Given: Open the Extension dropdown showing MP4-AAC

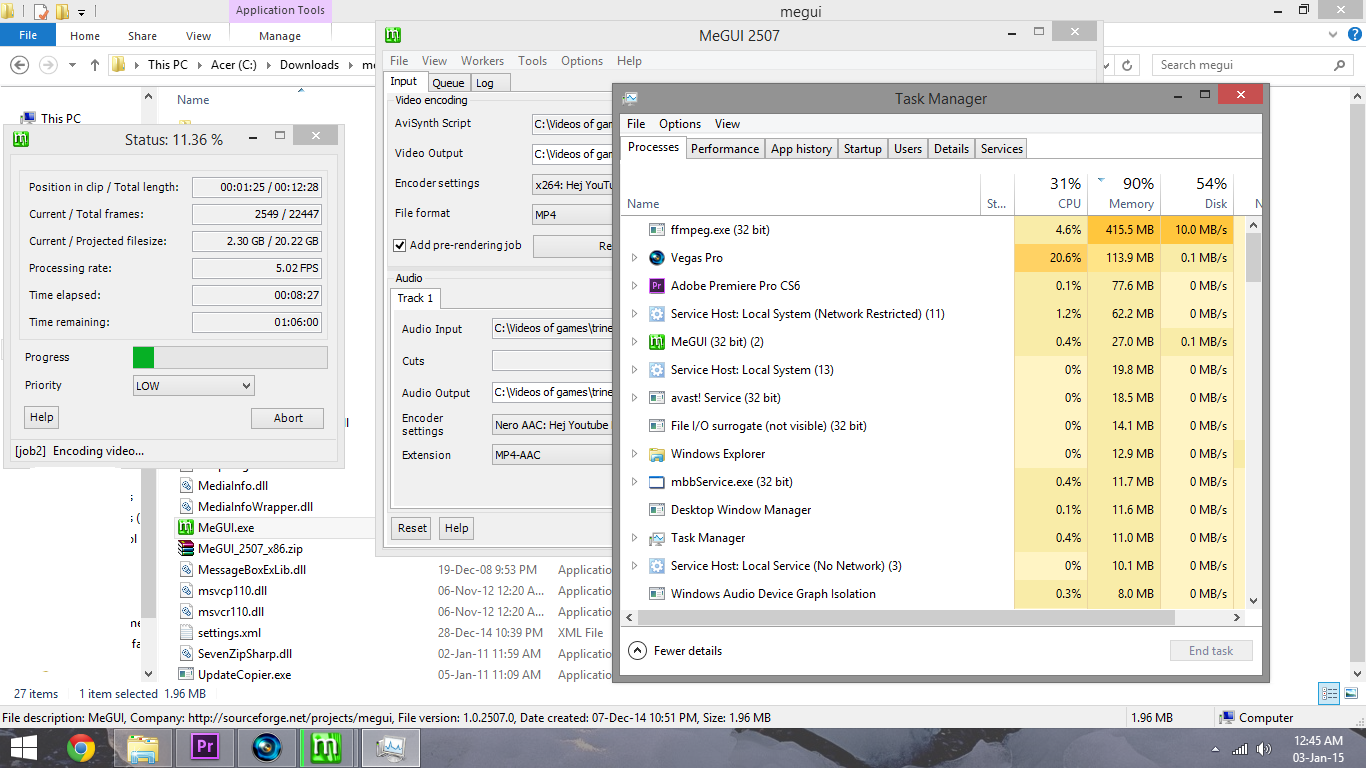Looking at the screenshot, I should point(553,455).
